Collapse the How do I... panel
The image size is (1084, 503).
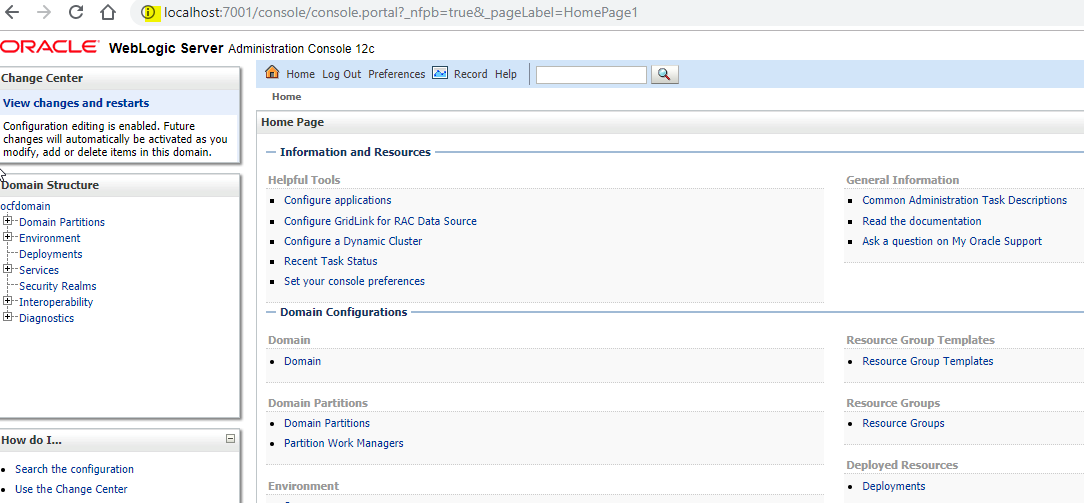tap(230, 439)
